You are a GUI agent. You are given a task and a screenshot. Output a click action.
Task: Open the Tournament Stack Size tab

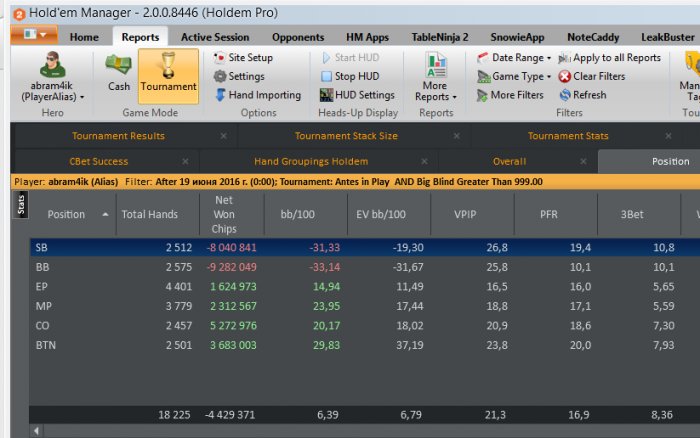point(346,136)
